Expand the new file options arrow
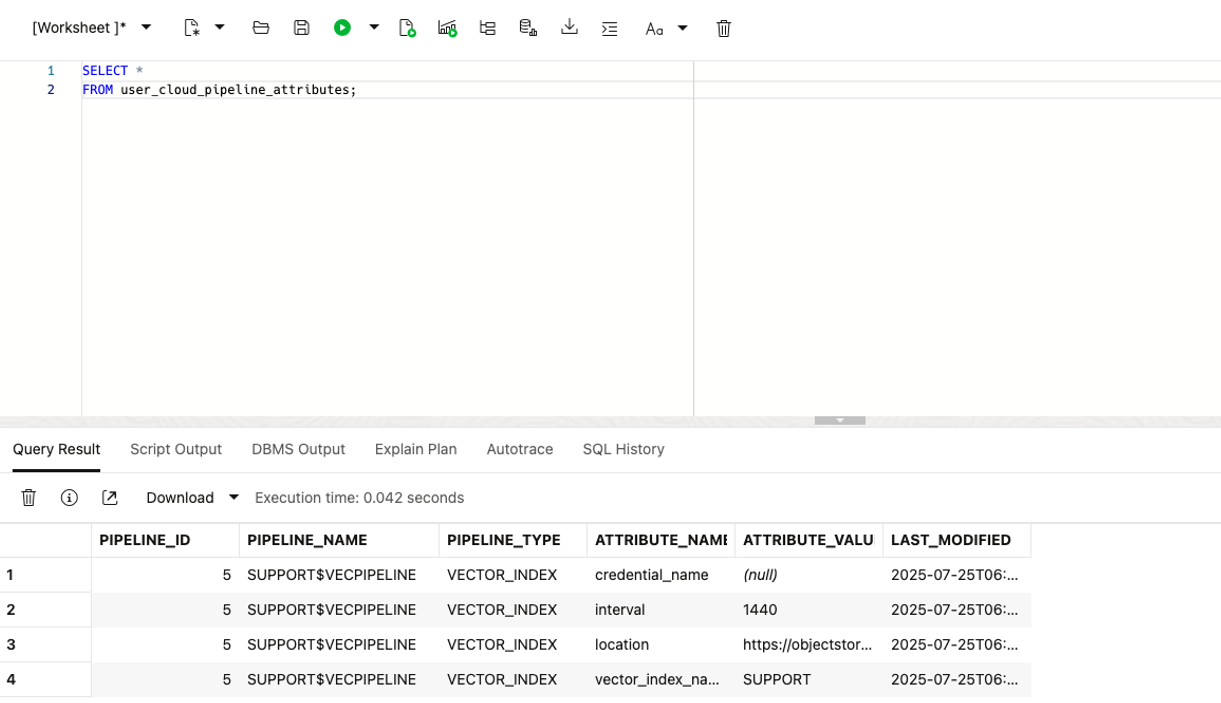The height and width of the screenshot is (703, 1221). (220, 27)
